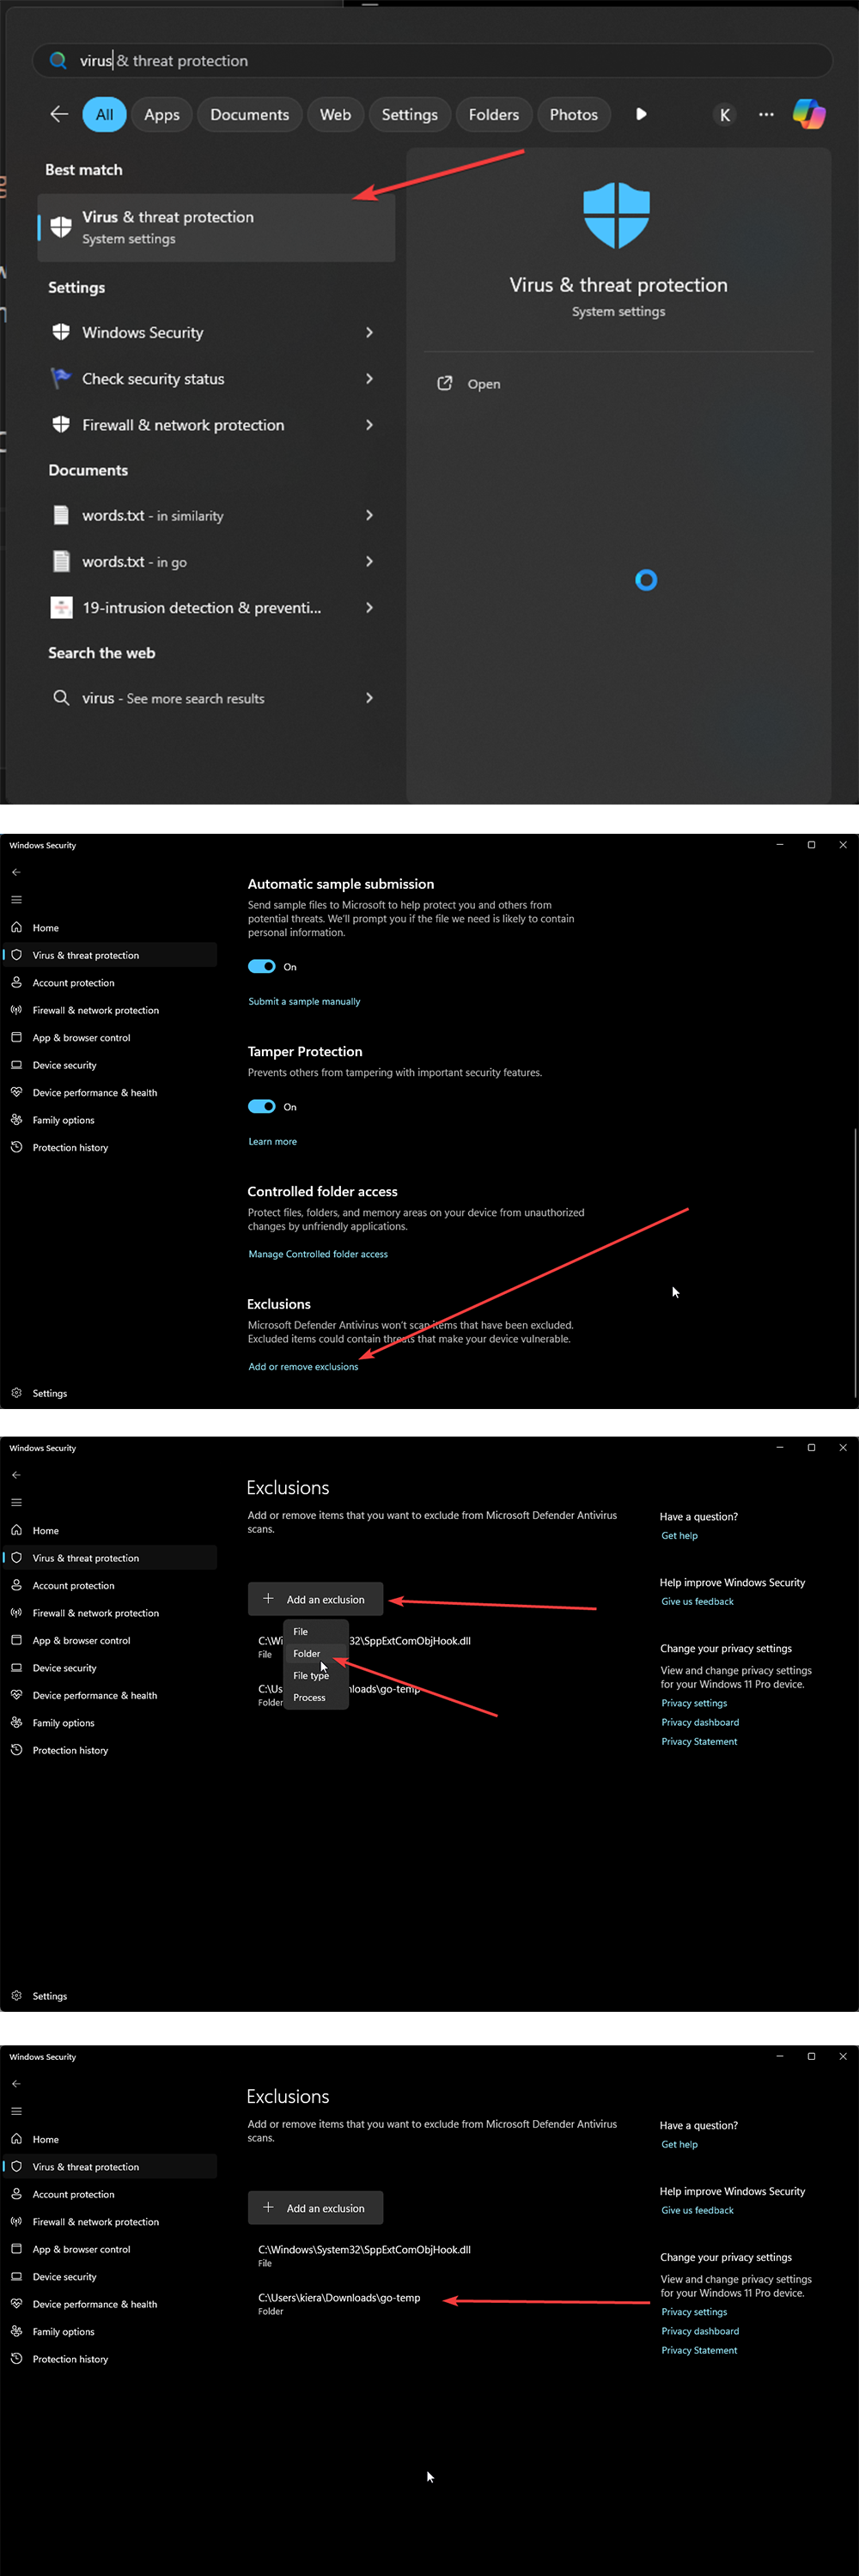The height and width of the screenshot is (2576, 859).
Task: Switch to the Apps search filter tab
Action: click(161, 114)
